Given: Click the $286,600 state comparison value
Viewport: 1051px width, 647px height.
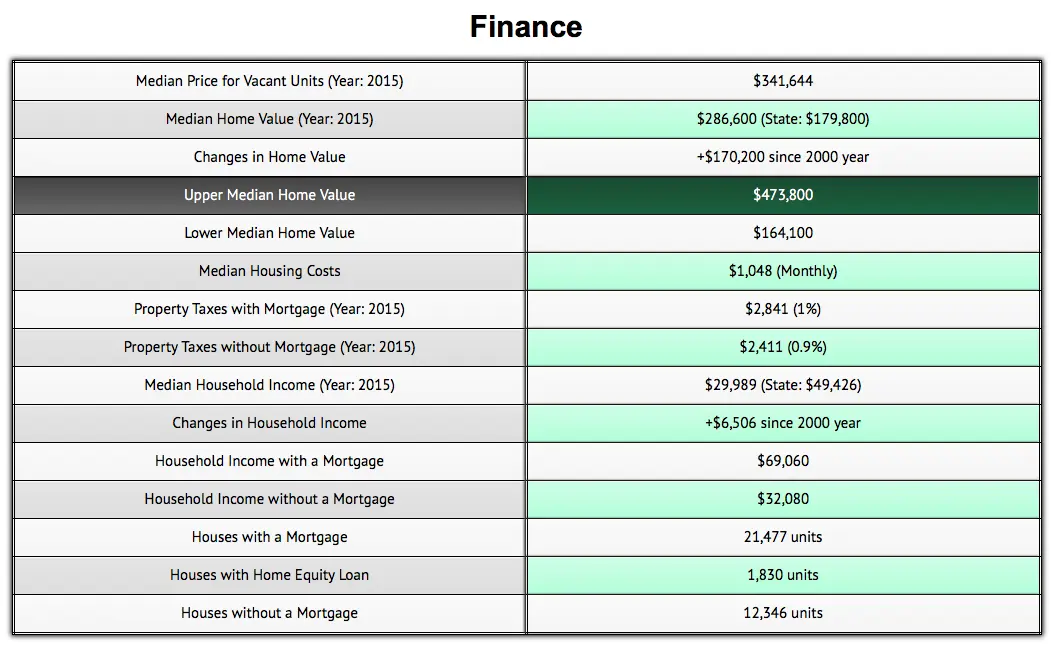Looking at the screenshot, I should pyautogui.click(x=783, y=119).
